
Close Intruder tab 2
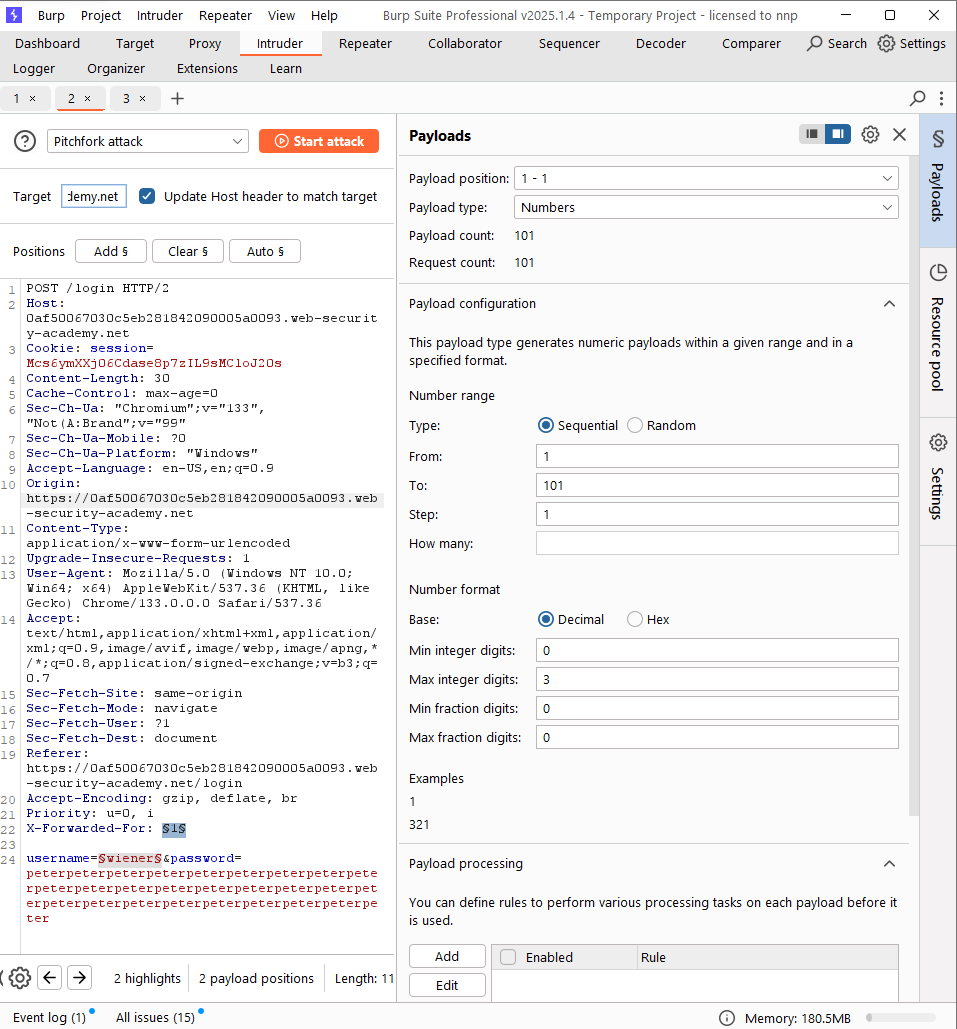[87, 98]
